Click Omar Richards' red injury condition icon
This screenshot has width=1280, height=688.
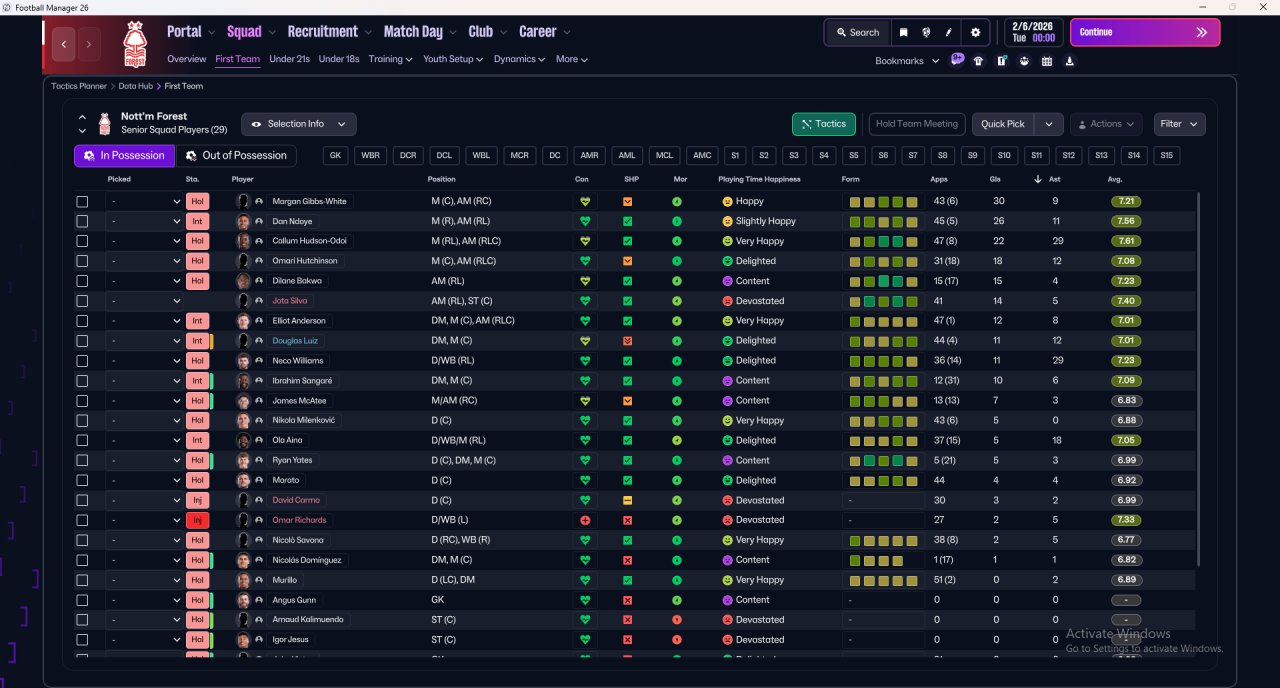[x=585, y=520]
